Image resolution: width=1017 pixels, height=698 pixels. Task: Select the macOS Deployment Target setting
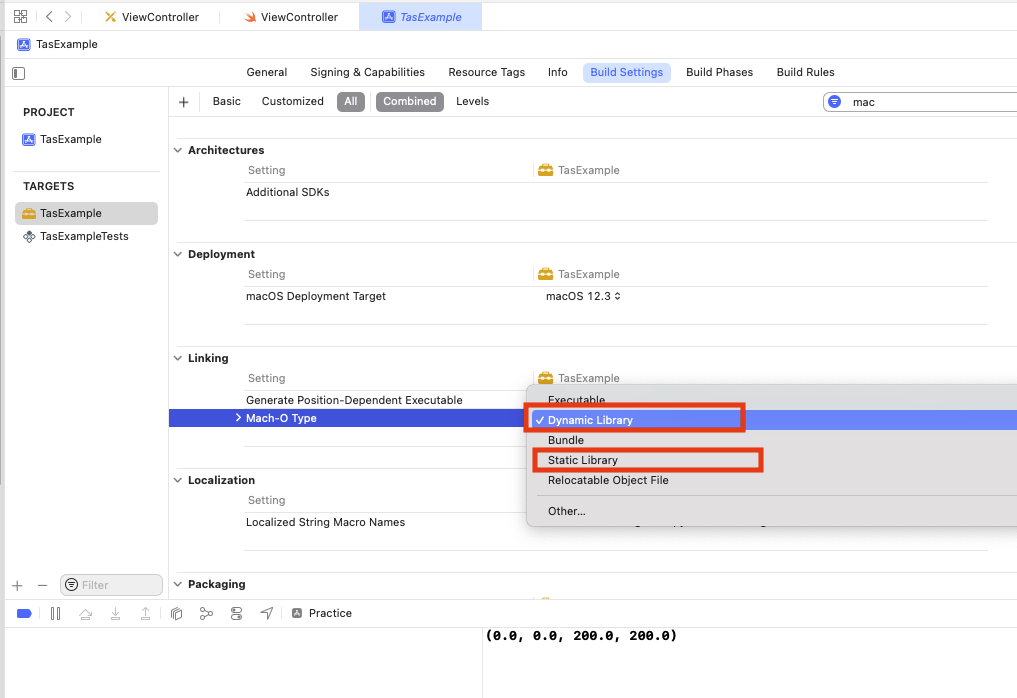coord(315,296)
